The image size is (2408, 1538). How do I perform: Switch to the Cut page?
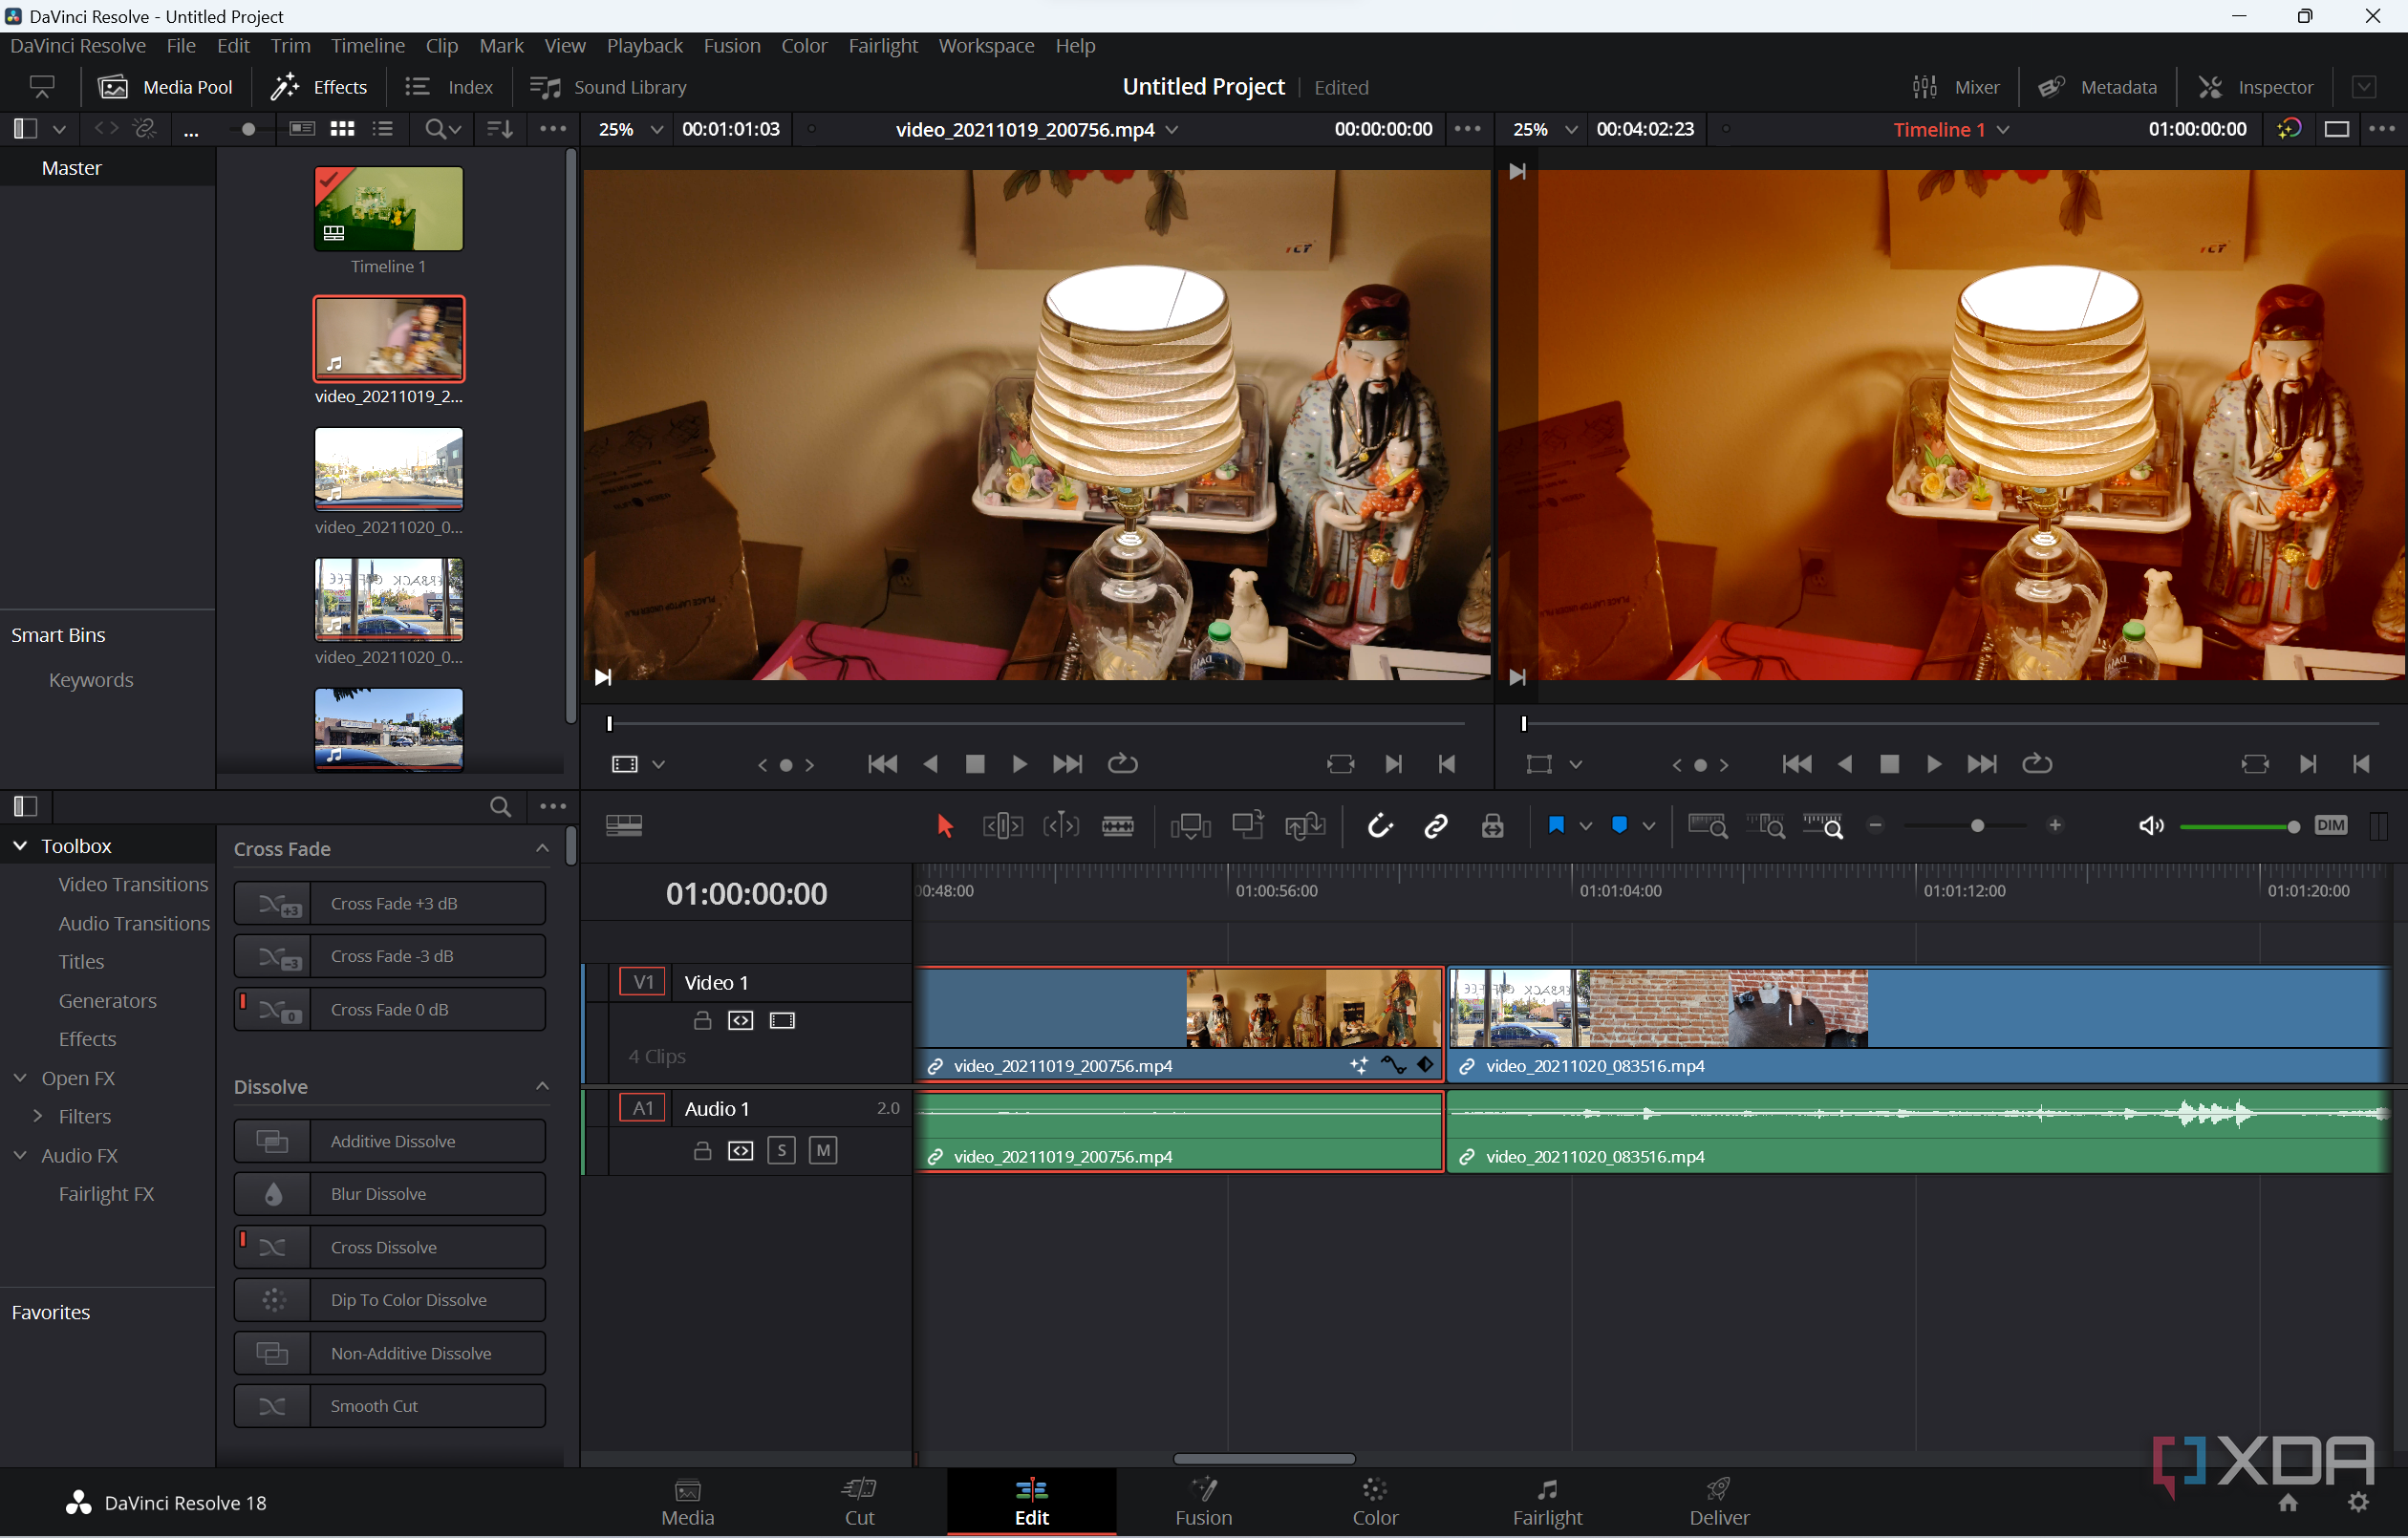tap(859, 1503)
